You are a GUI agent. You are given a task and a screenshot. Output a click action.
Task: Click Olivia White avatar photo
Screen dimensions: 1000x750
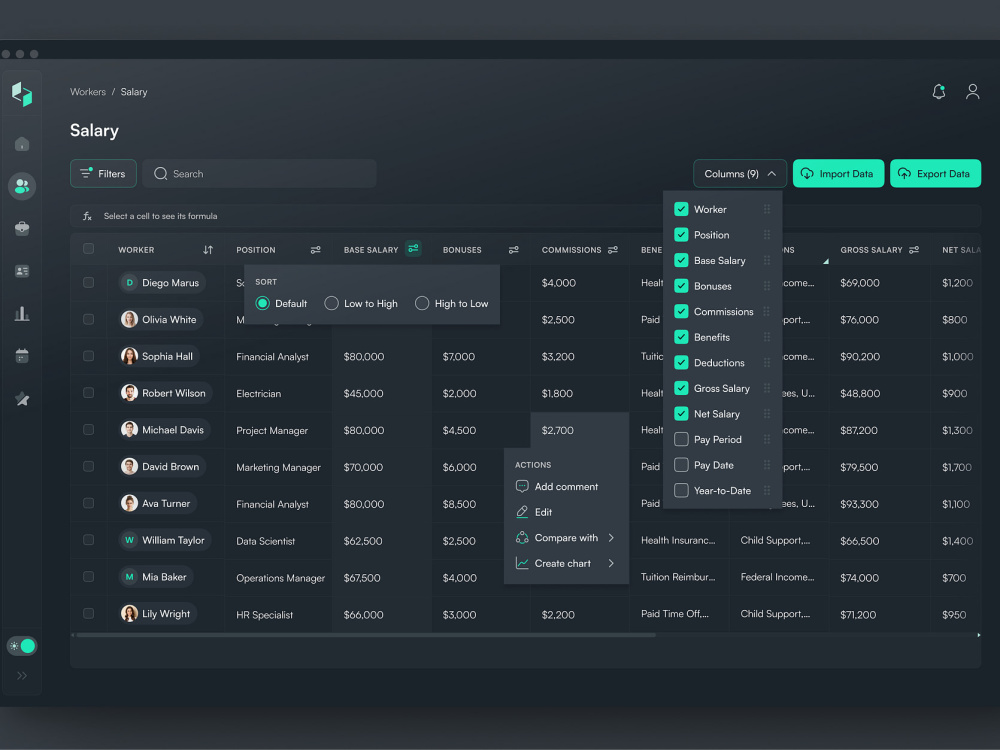coord(129,320)
